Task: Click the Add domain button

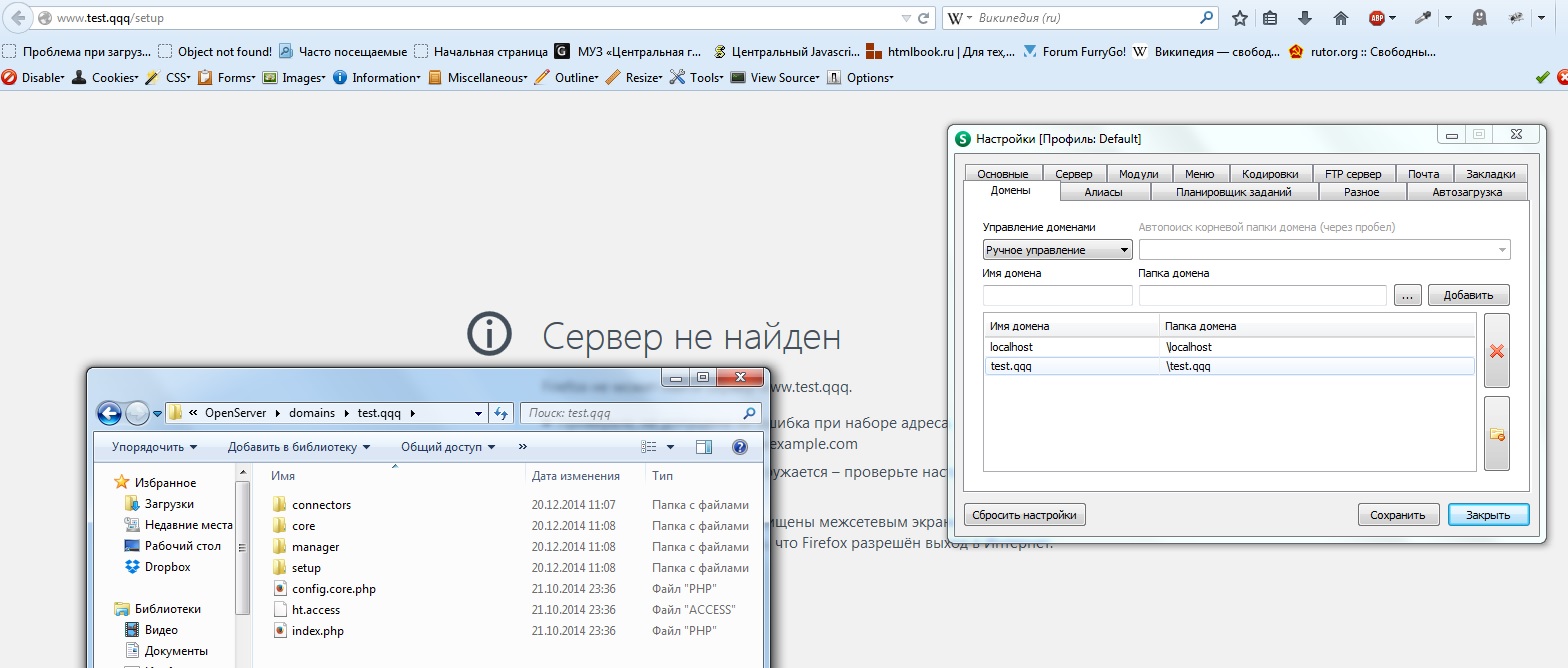Action: click(x=1468, y=295)
